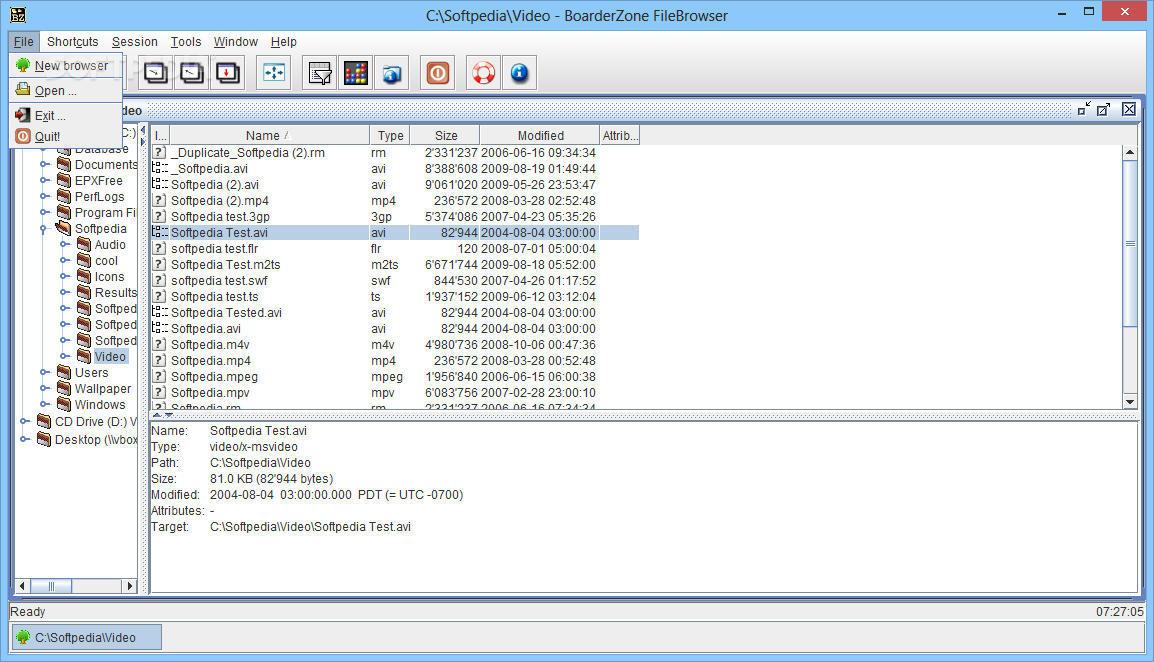Open the Tools menu
This screenshot has height=662, width=1154.
(185, 41)
